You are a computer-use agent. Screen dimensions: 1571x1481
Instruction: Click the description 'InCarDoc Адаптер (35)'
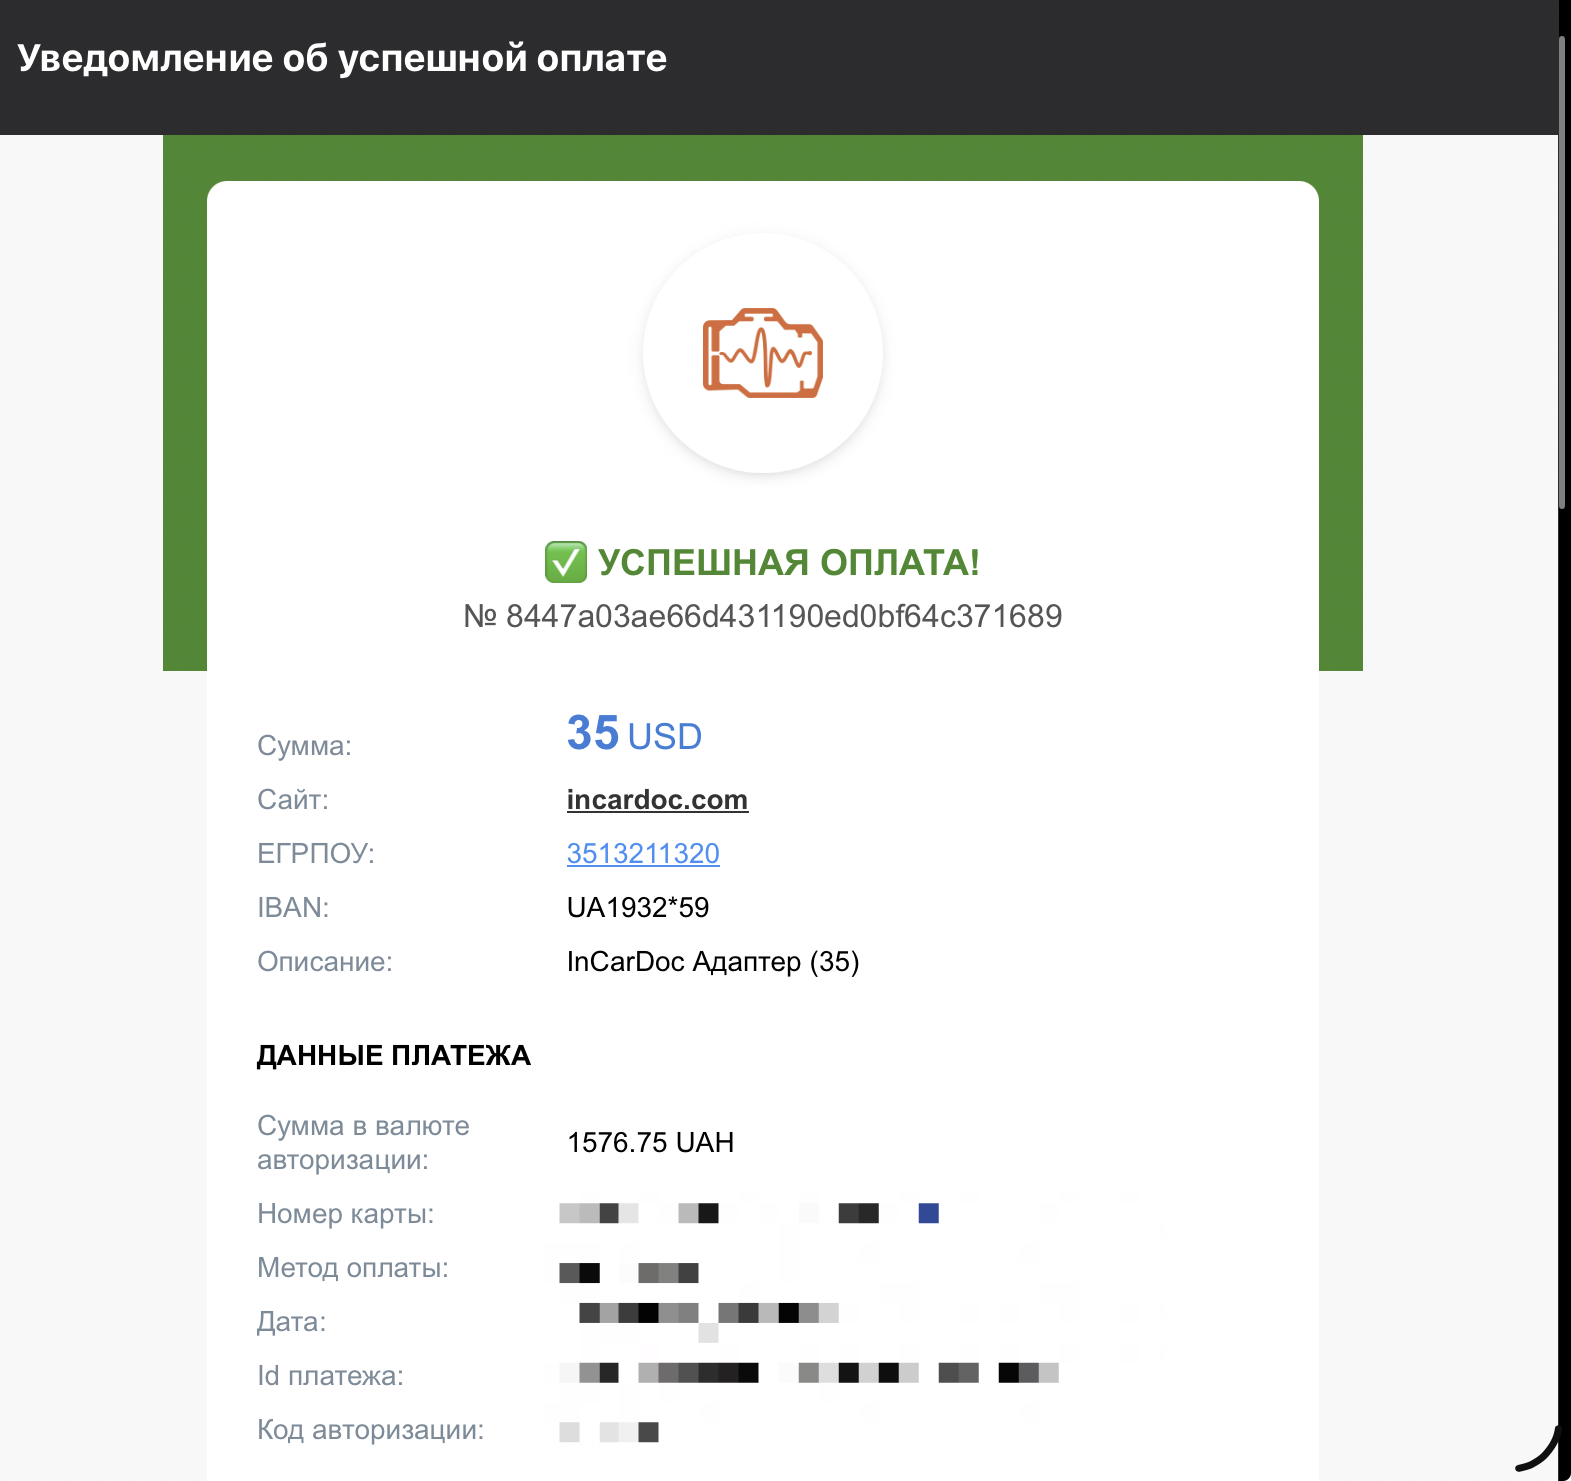(x=713, y=962)
